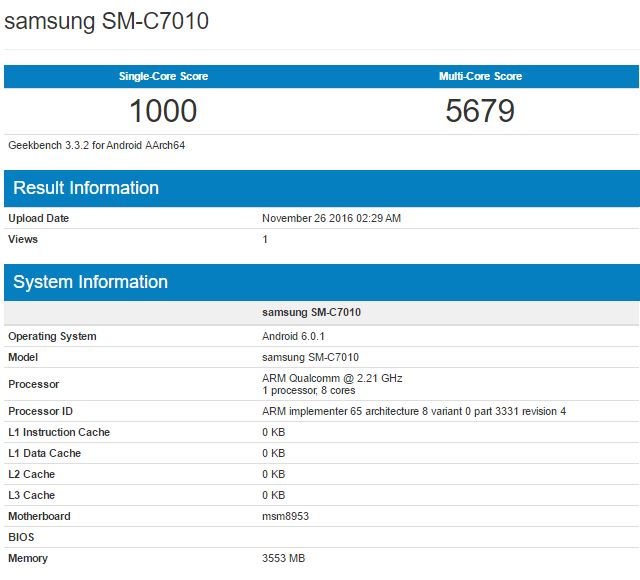Select the msm8953 motherboard value

click(286, 516)
